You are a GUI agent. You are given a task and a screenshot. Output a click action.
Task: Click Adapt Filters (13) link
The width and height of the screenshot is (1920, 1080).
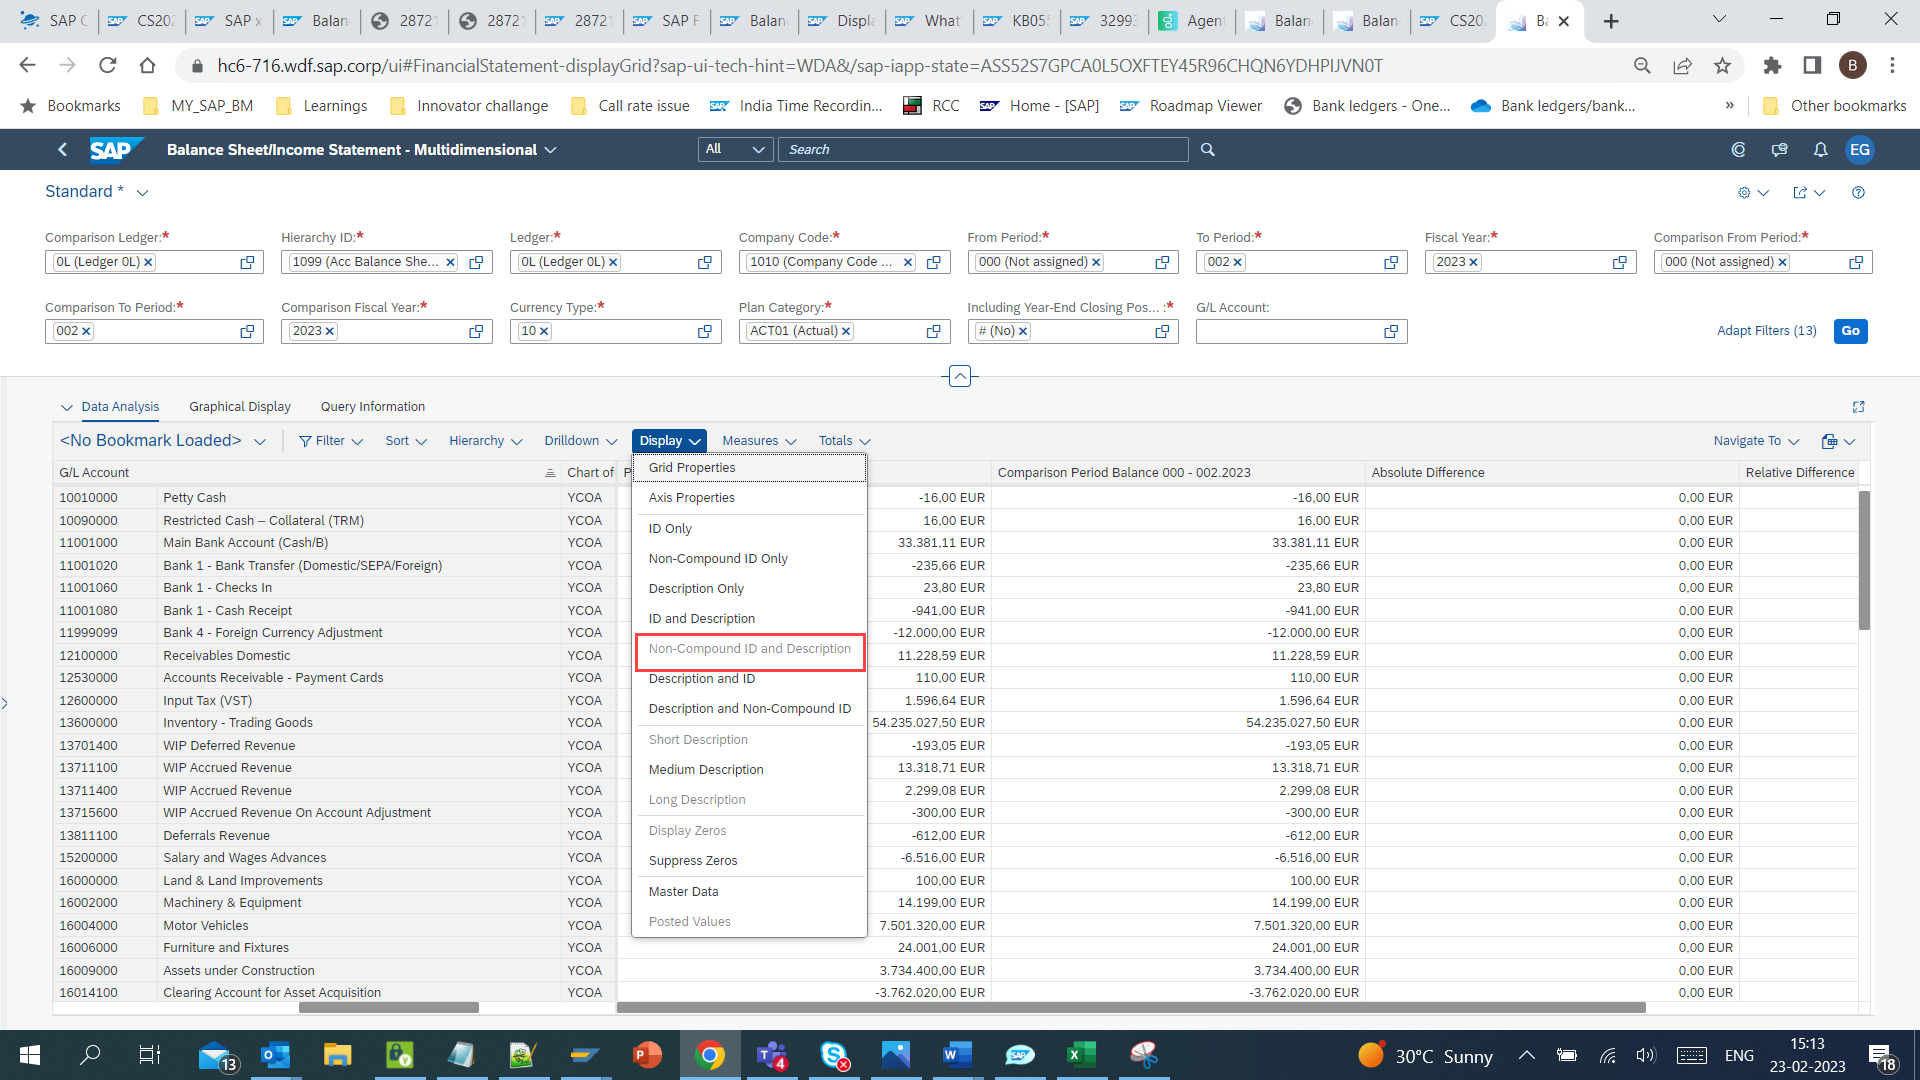(x=1767, y=331)
